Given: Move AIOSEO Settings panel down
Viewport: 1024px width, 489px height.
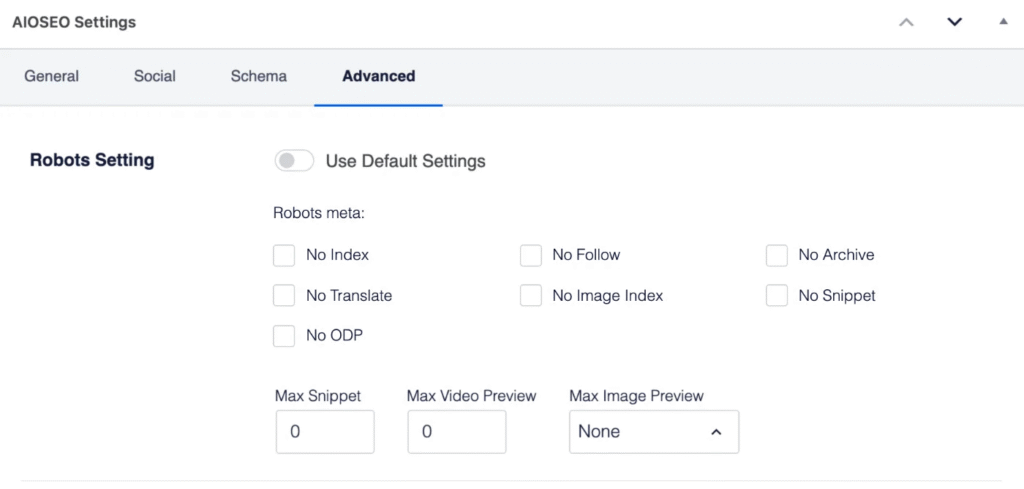Looking at the screenshot, I should (x=954, y=22).
